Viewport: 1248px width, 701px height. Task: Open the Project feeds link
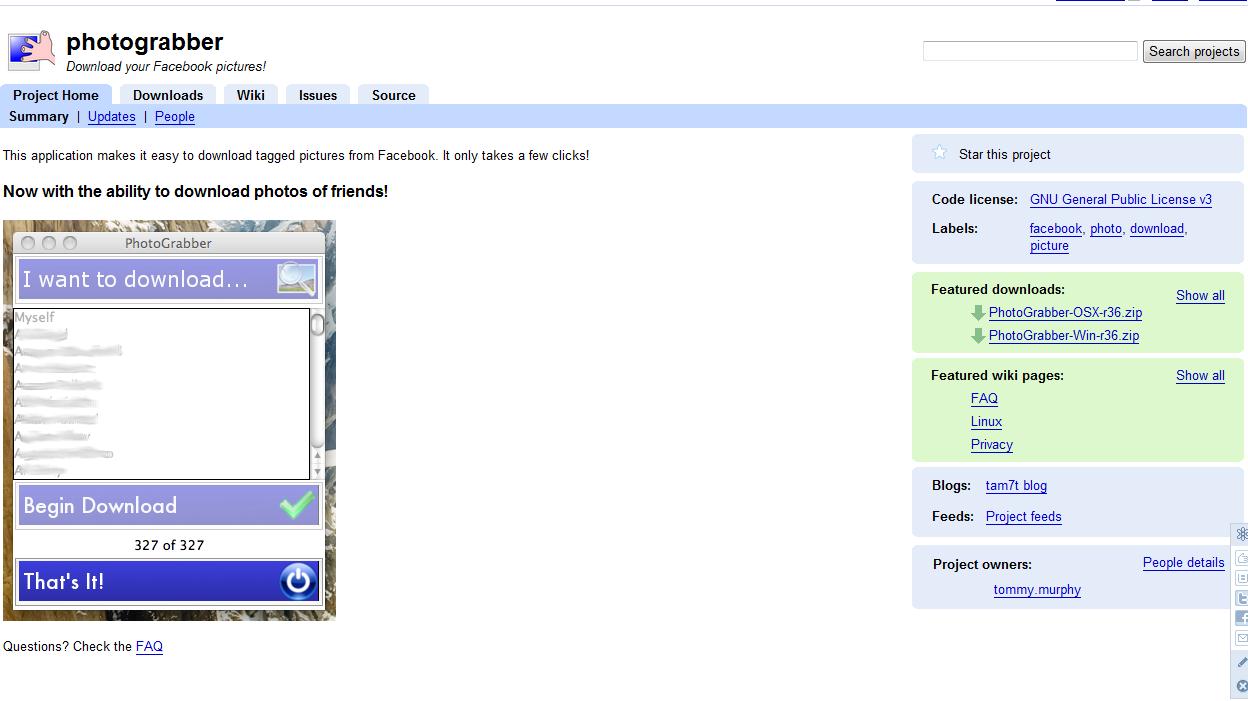(1024, 516)
